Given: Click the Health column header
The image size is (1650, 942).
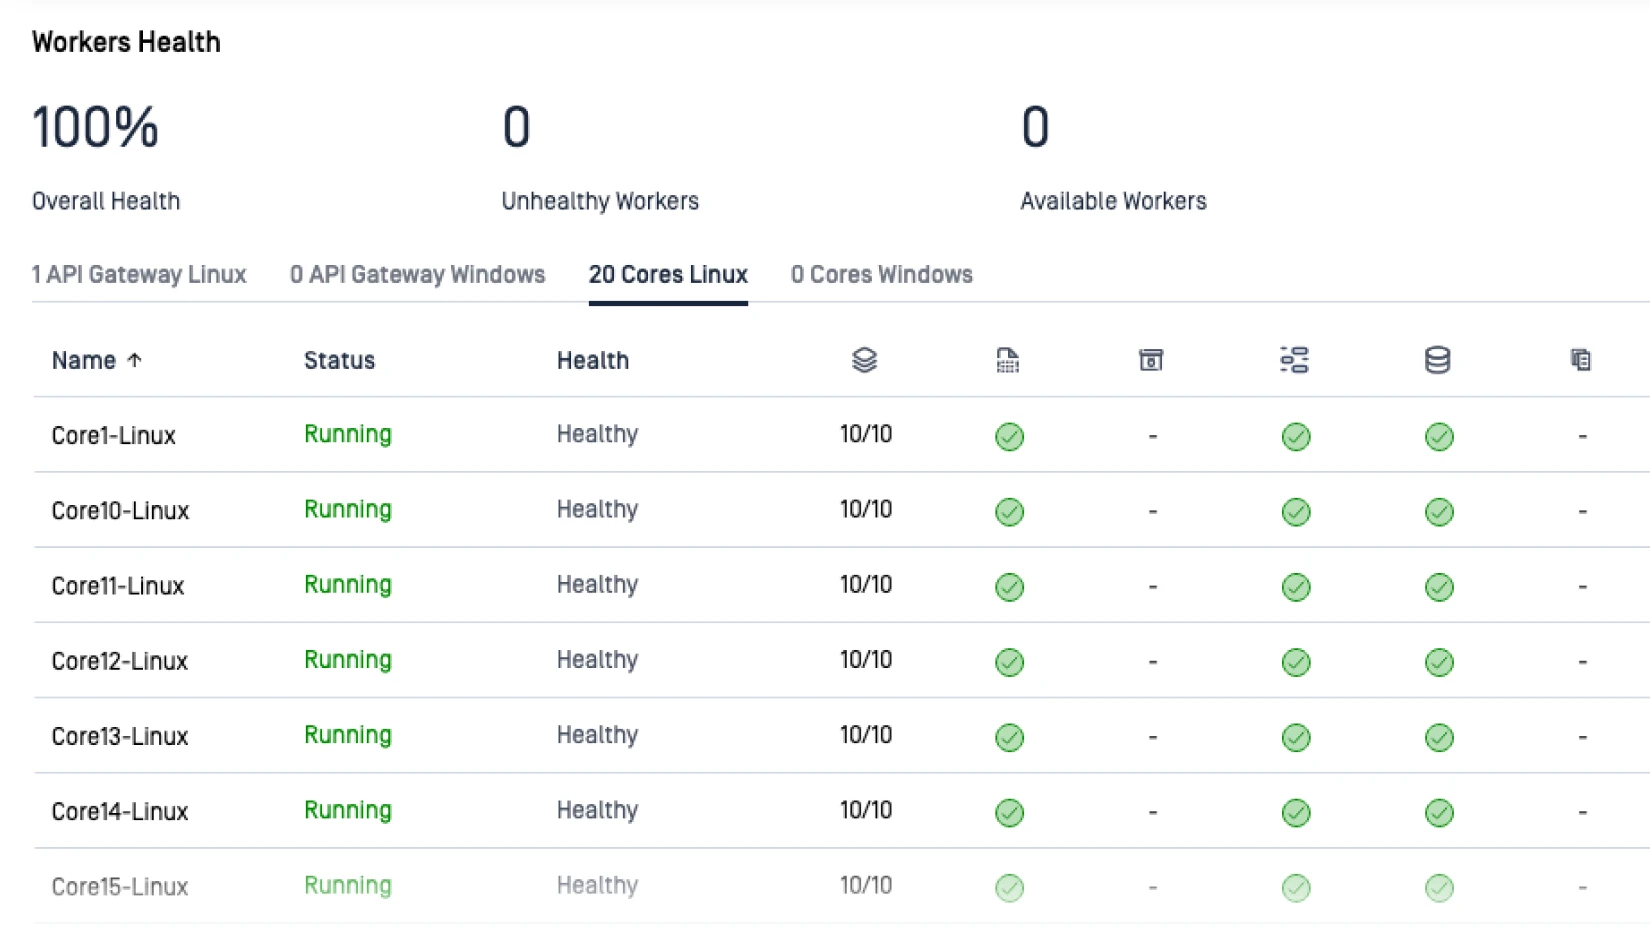Looking at the screenshot, I should 592,361.
